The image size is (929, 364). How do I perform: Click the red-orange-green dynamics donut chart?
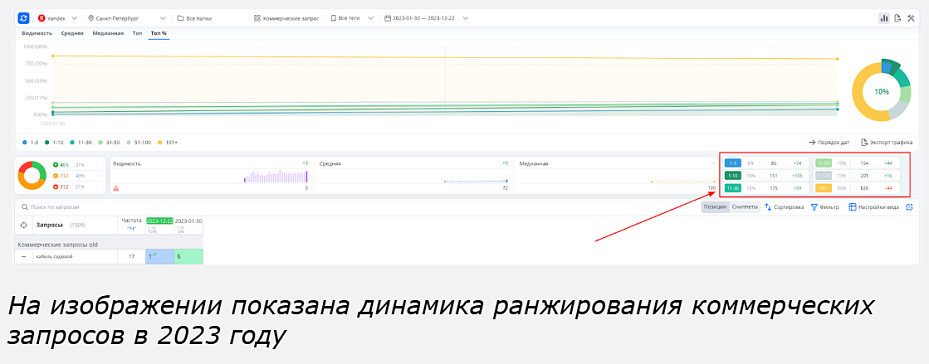point(32,176)
